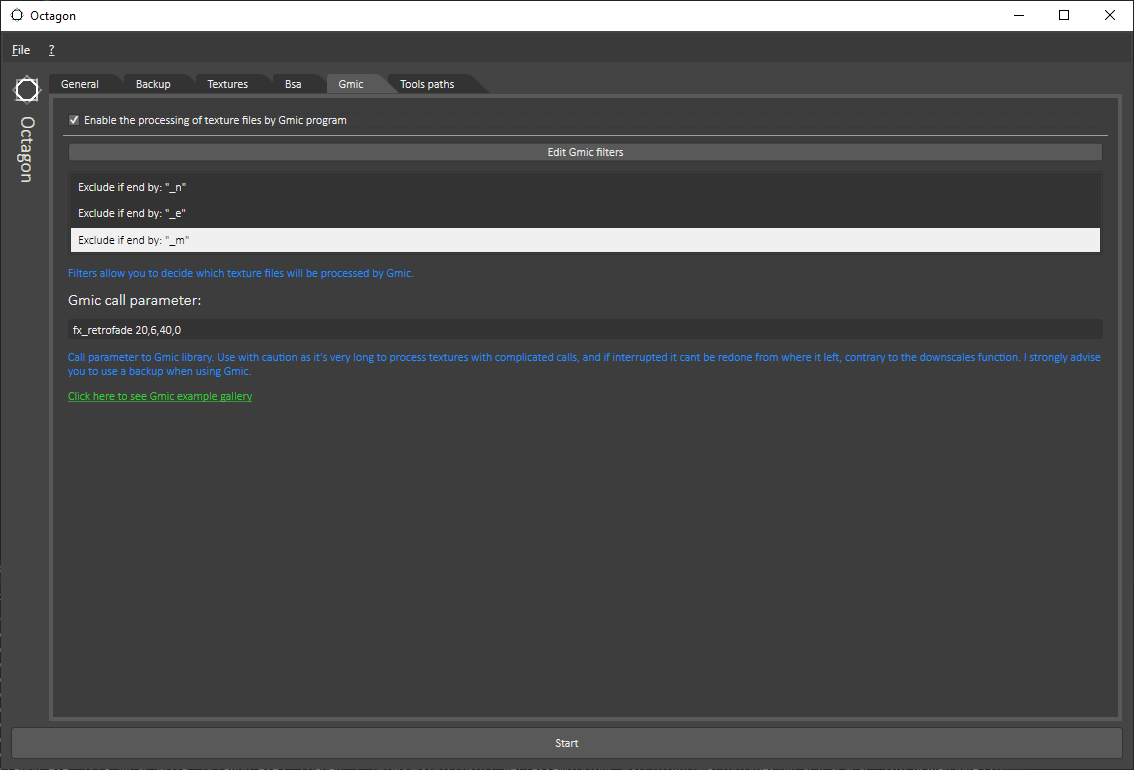Select the Exclude if end by "_e" filter

click(x=584, y=213)
